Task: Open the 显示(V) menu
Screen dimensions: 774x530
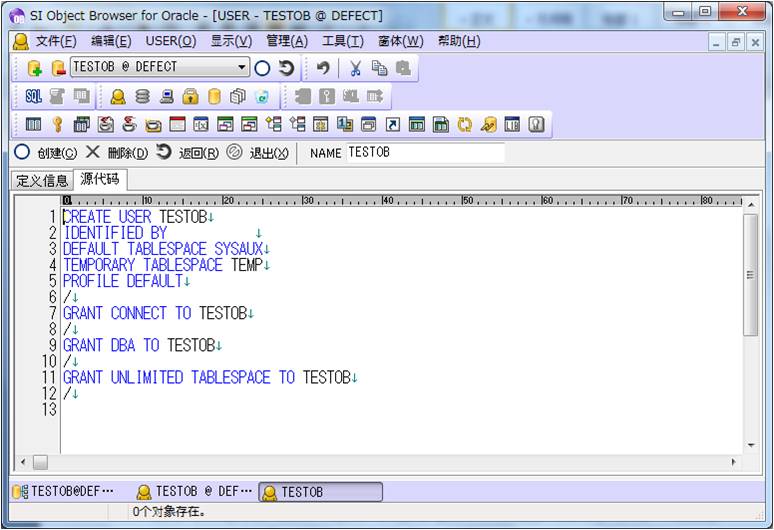Action: pyautogui.click(x=231, y=41)
